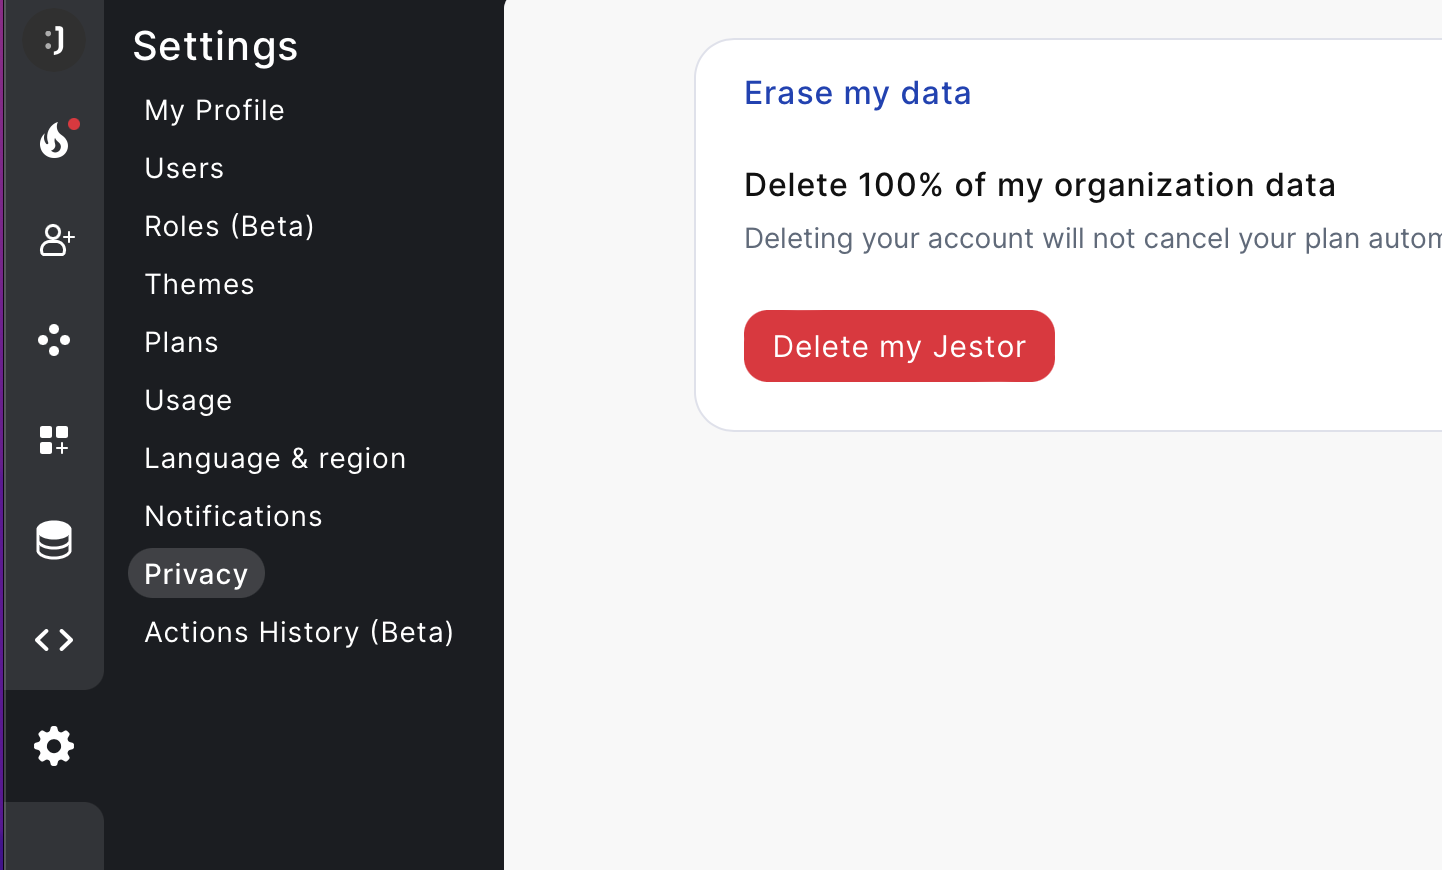1442x870 pixels.
Task: Click the code brackets icon
Action: click(x=54, y=640)
